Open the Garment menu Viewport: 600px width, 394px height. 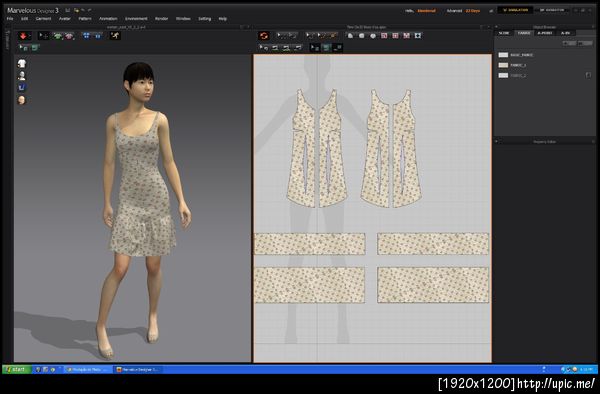43,19
